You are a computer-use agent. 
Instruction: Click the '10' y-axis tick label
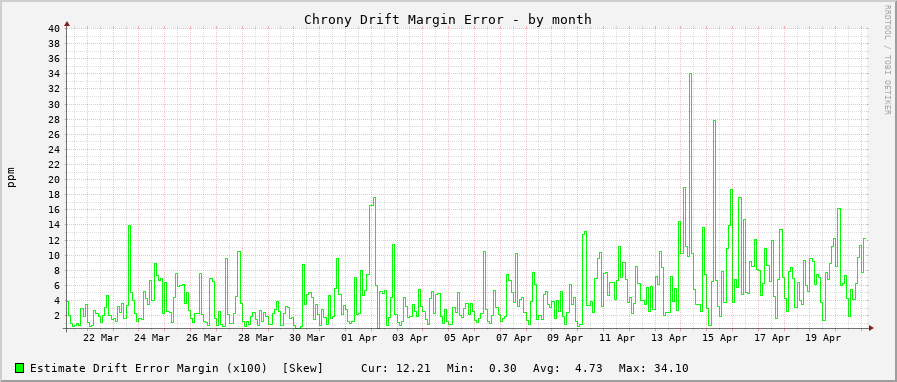[x=54, y=256]
